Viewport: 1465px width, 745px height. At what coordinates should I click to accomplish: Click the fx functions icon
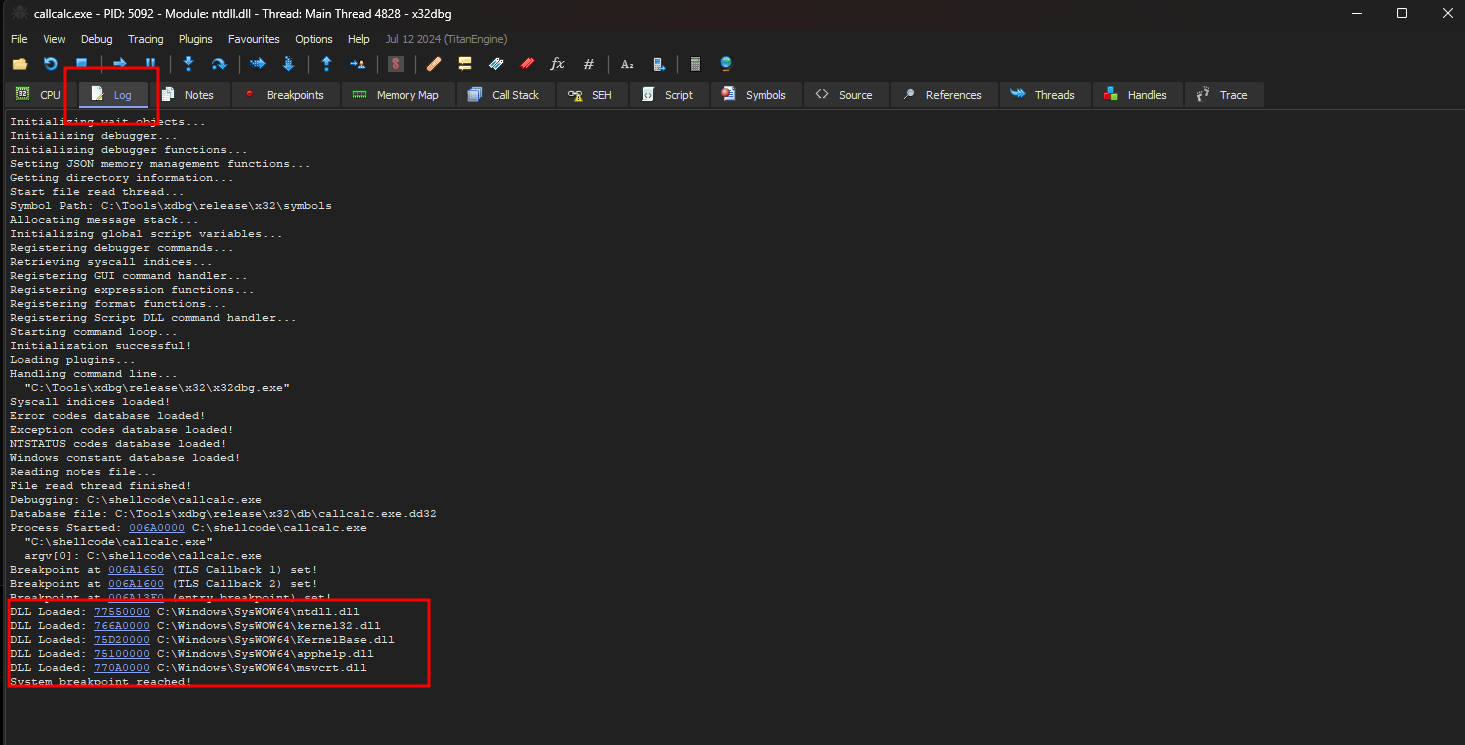coord(557,64)
